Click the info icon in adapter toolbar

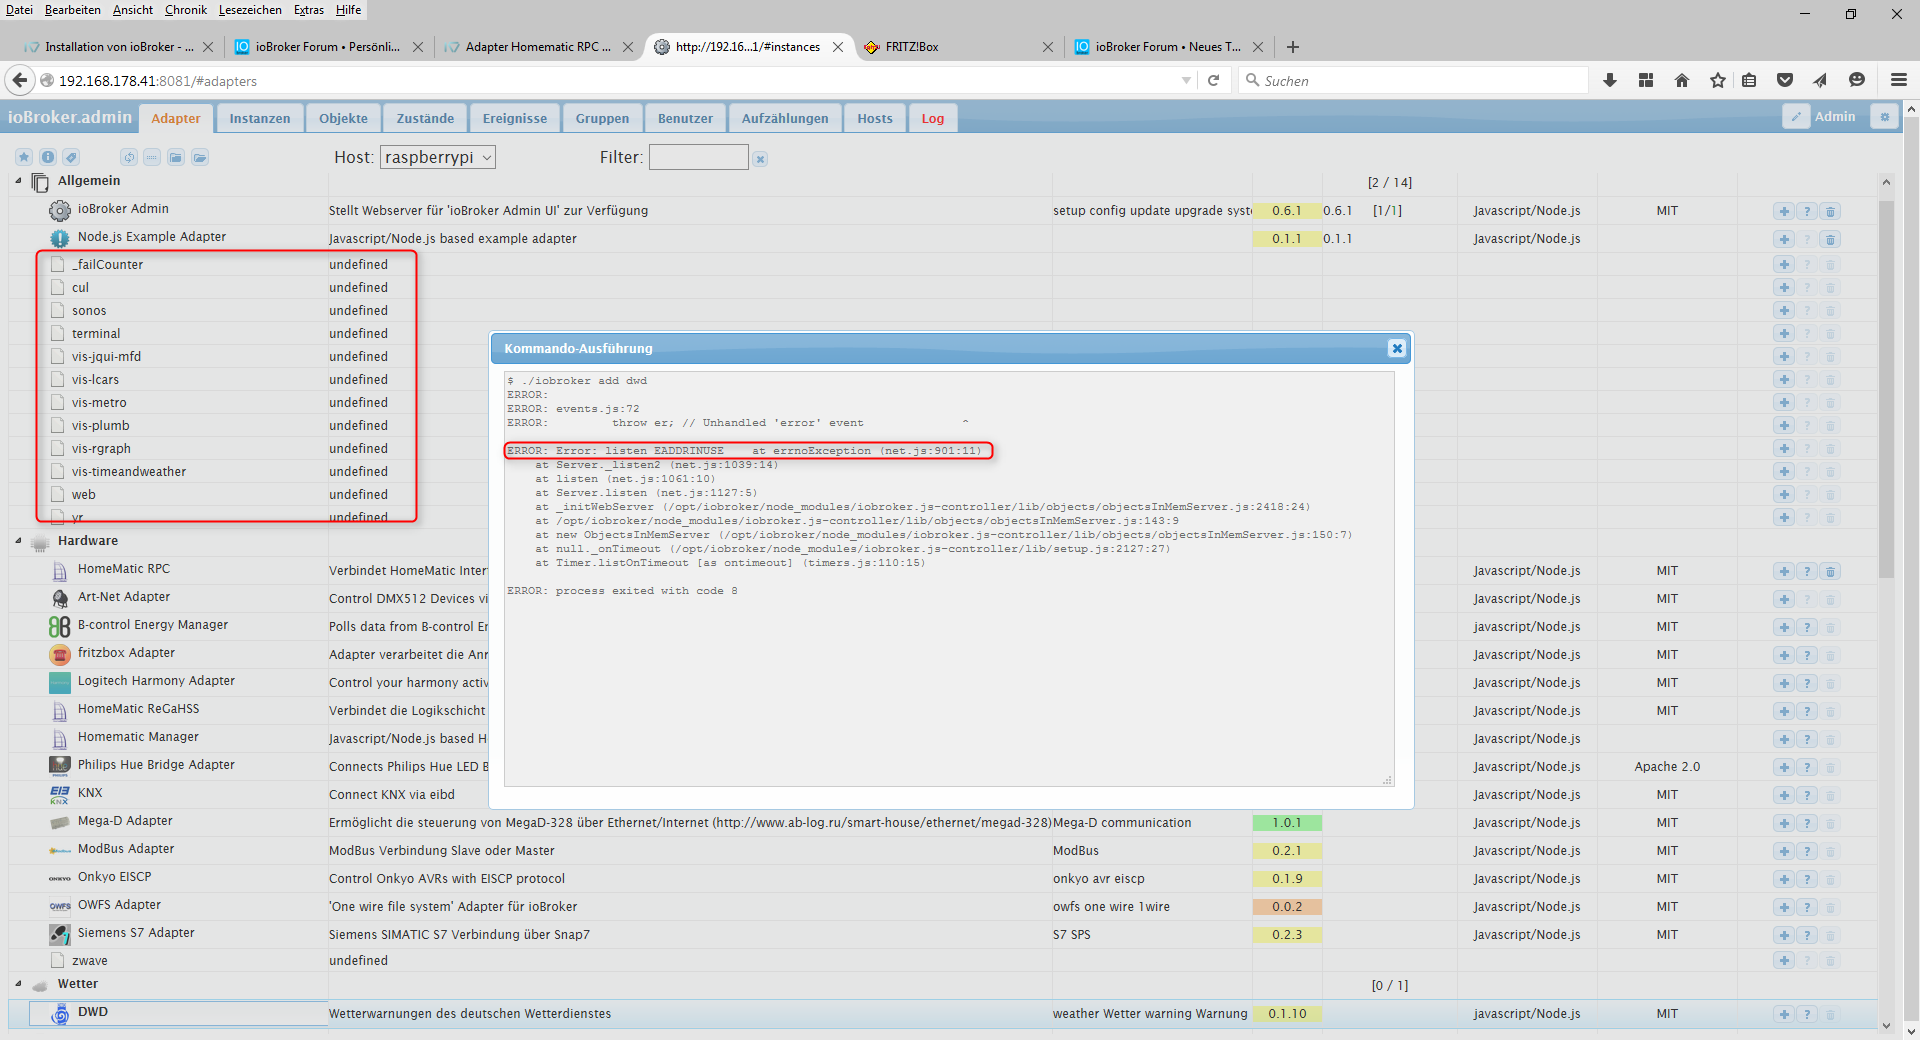point(47,157)
